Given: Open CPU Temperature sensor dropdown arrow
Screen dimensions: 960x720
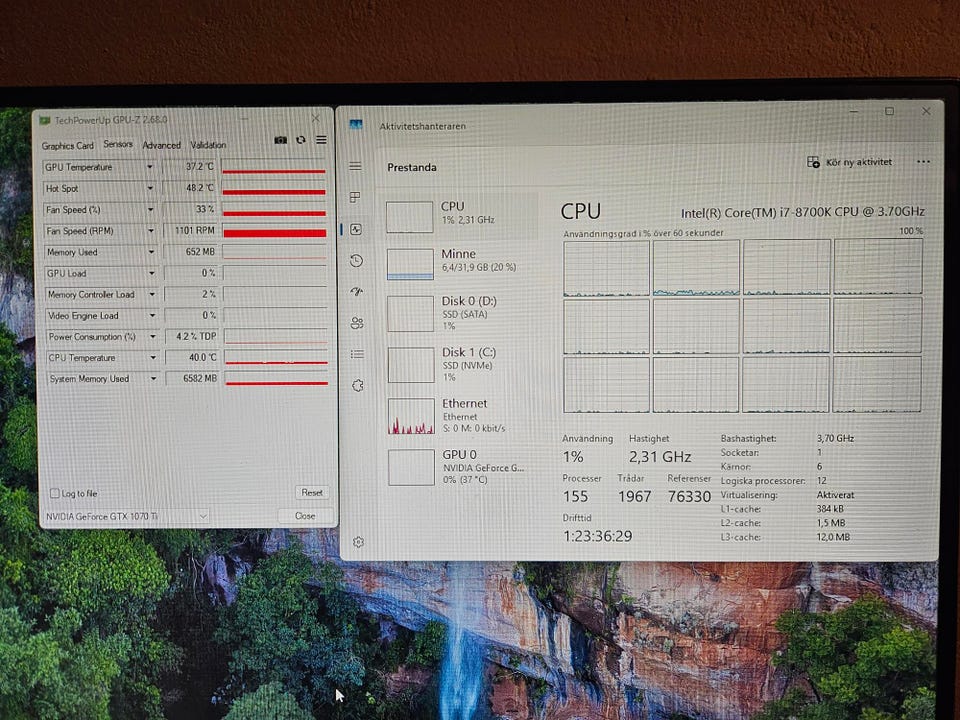Looking at the screenshot, I should click(x=152, y=358).
